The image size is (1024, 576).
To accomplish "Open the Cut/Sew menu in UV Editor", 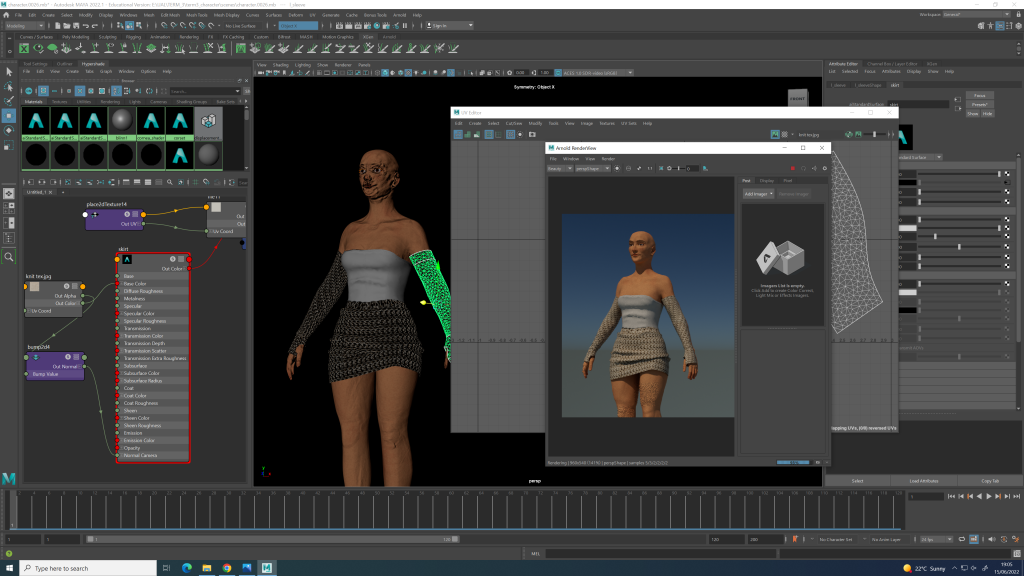I will tap(514, 123).
